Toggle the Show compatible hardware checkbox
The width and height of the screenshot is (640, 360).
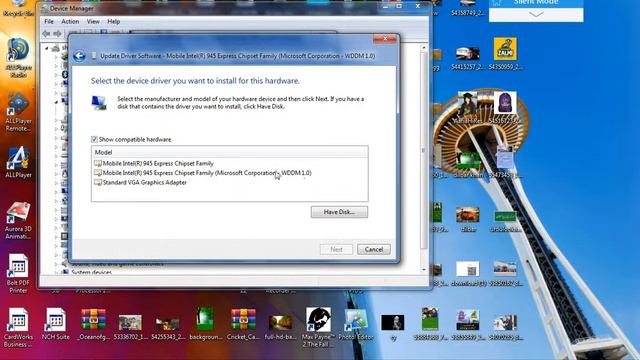(x=94, y=139)
